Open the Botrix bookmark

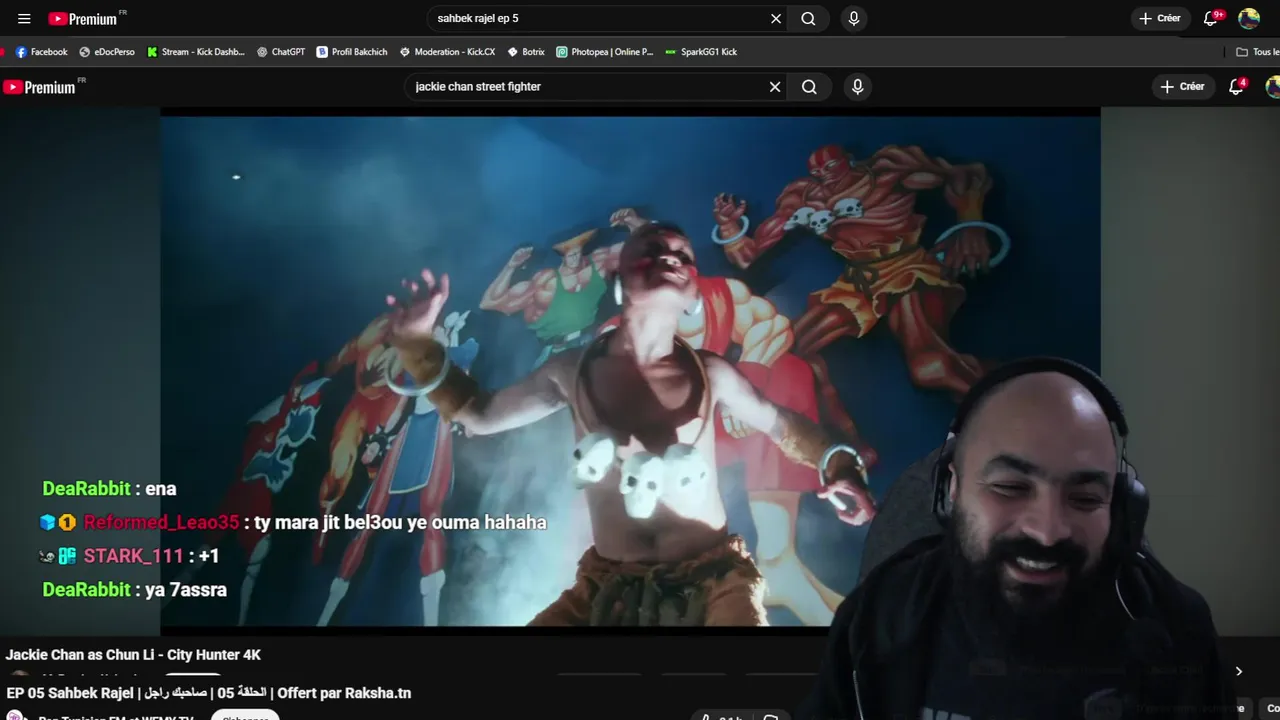click(526, 52)
